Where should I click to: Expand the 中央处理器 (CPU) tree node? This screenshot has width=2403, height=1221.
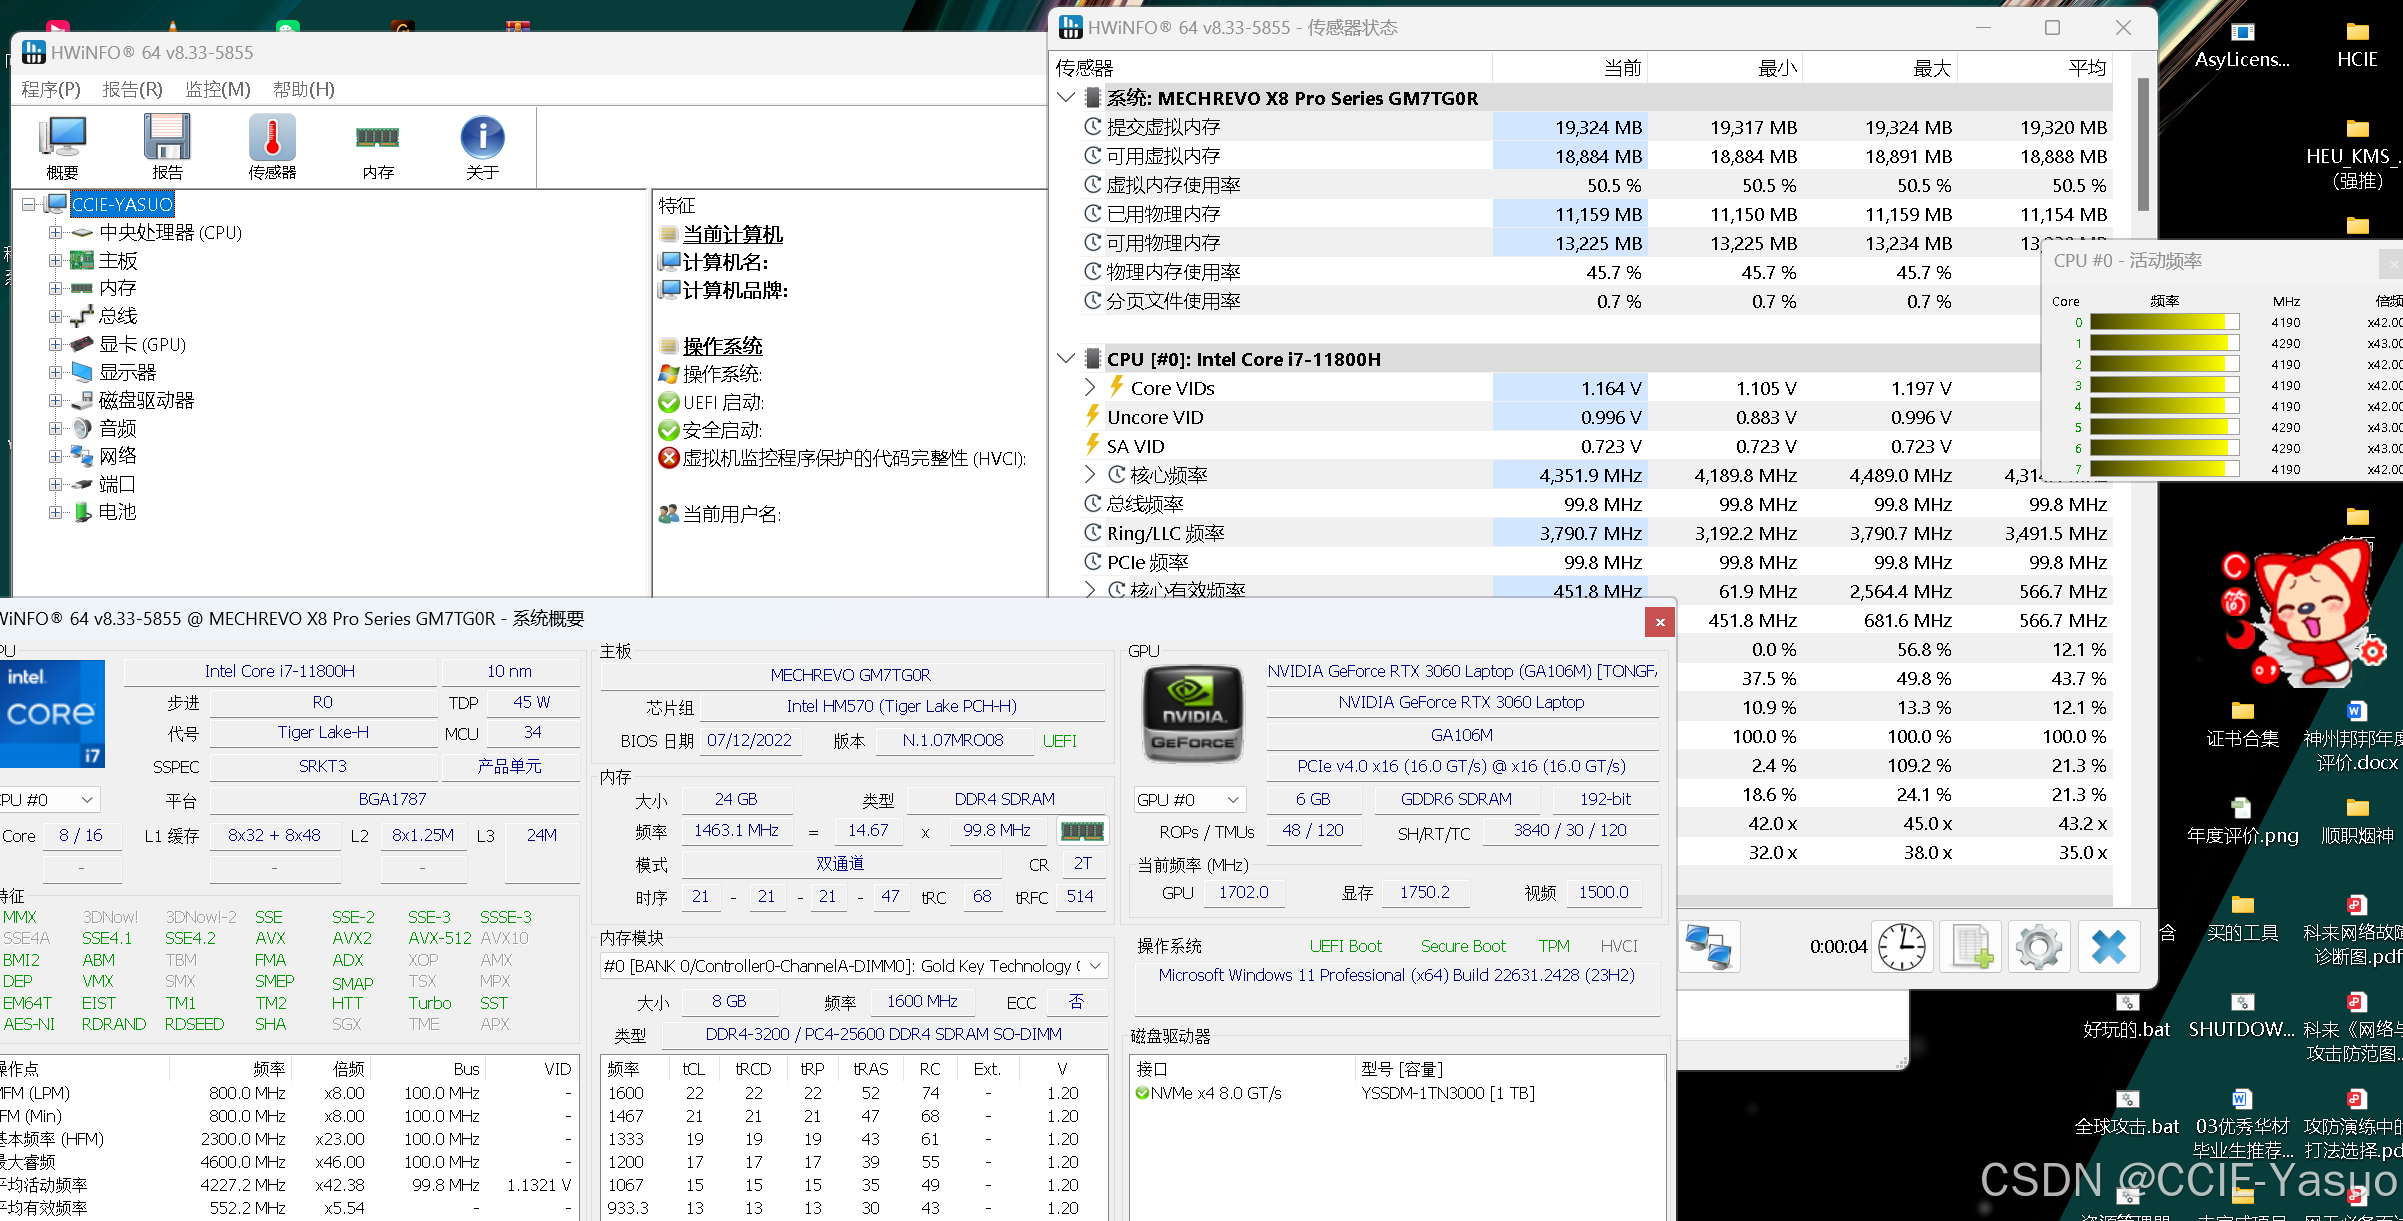point(56,233)
